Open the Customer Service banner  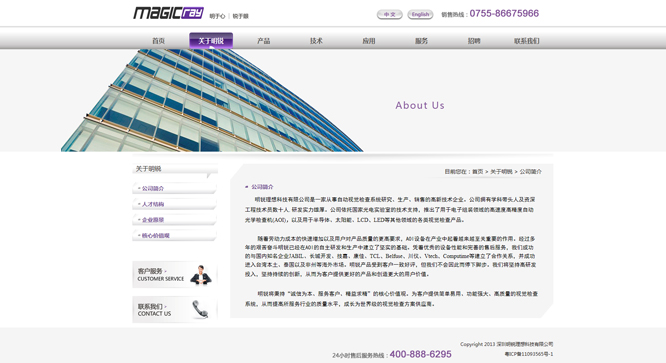coord(175,274)
